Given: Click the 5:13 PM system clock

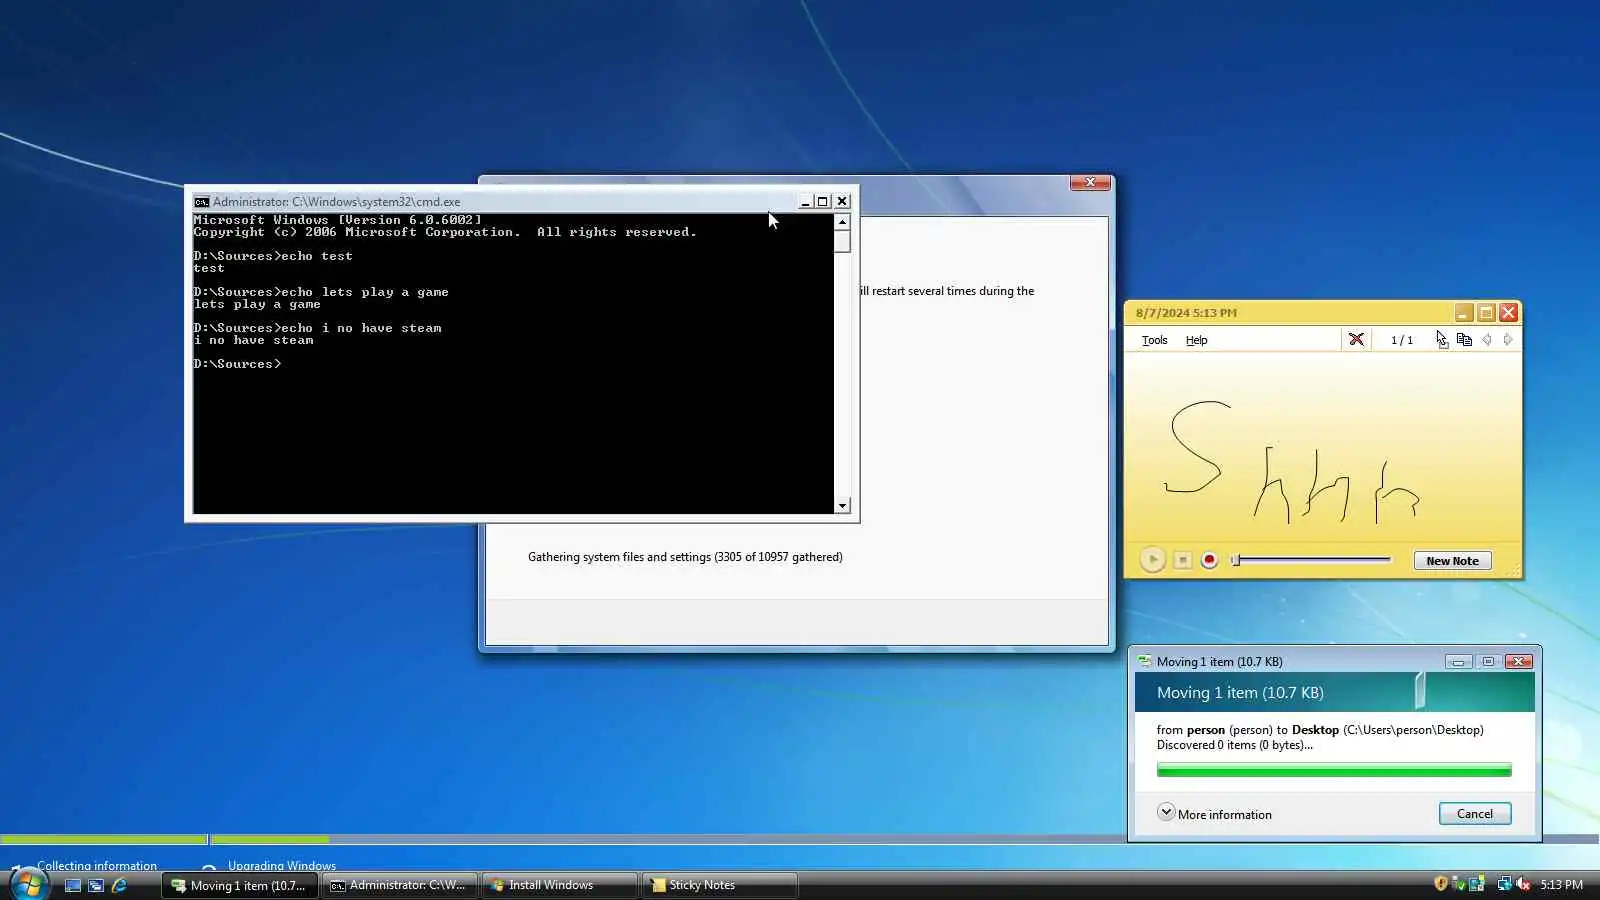Looking at the screenshot, I should point(1561,885).
